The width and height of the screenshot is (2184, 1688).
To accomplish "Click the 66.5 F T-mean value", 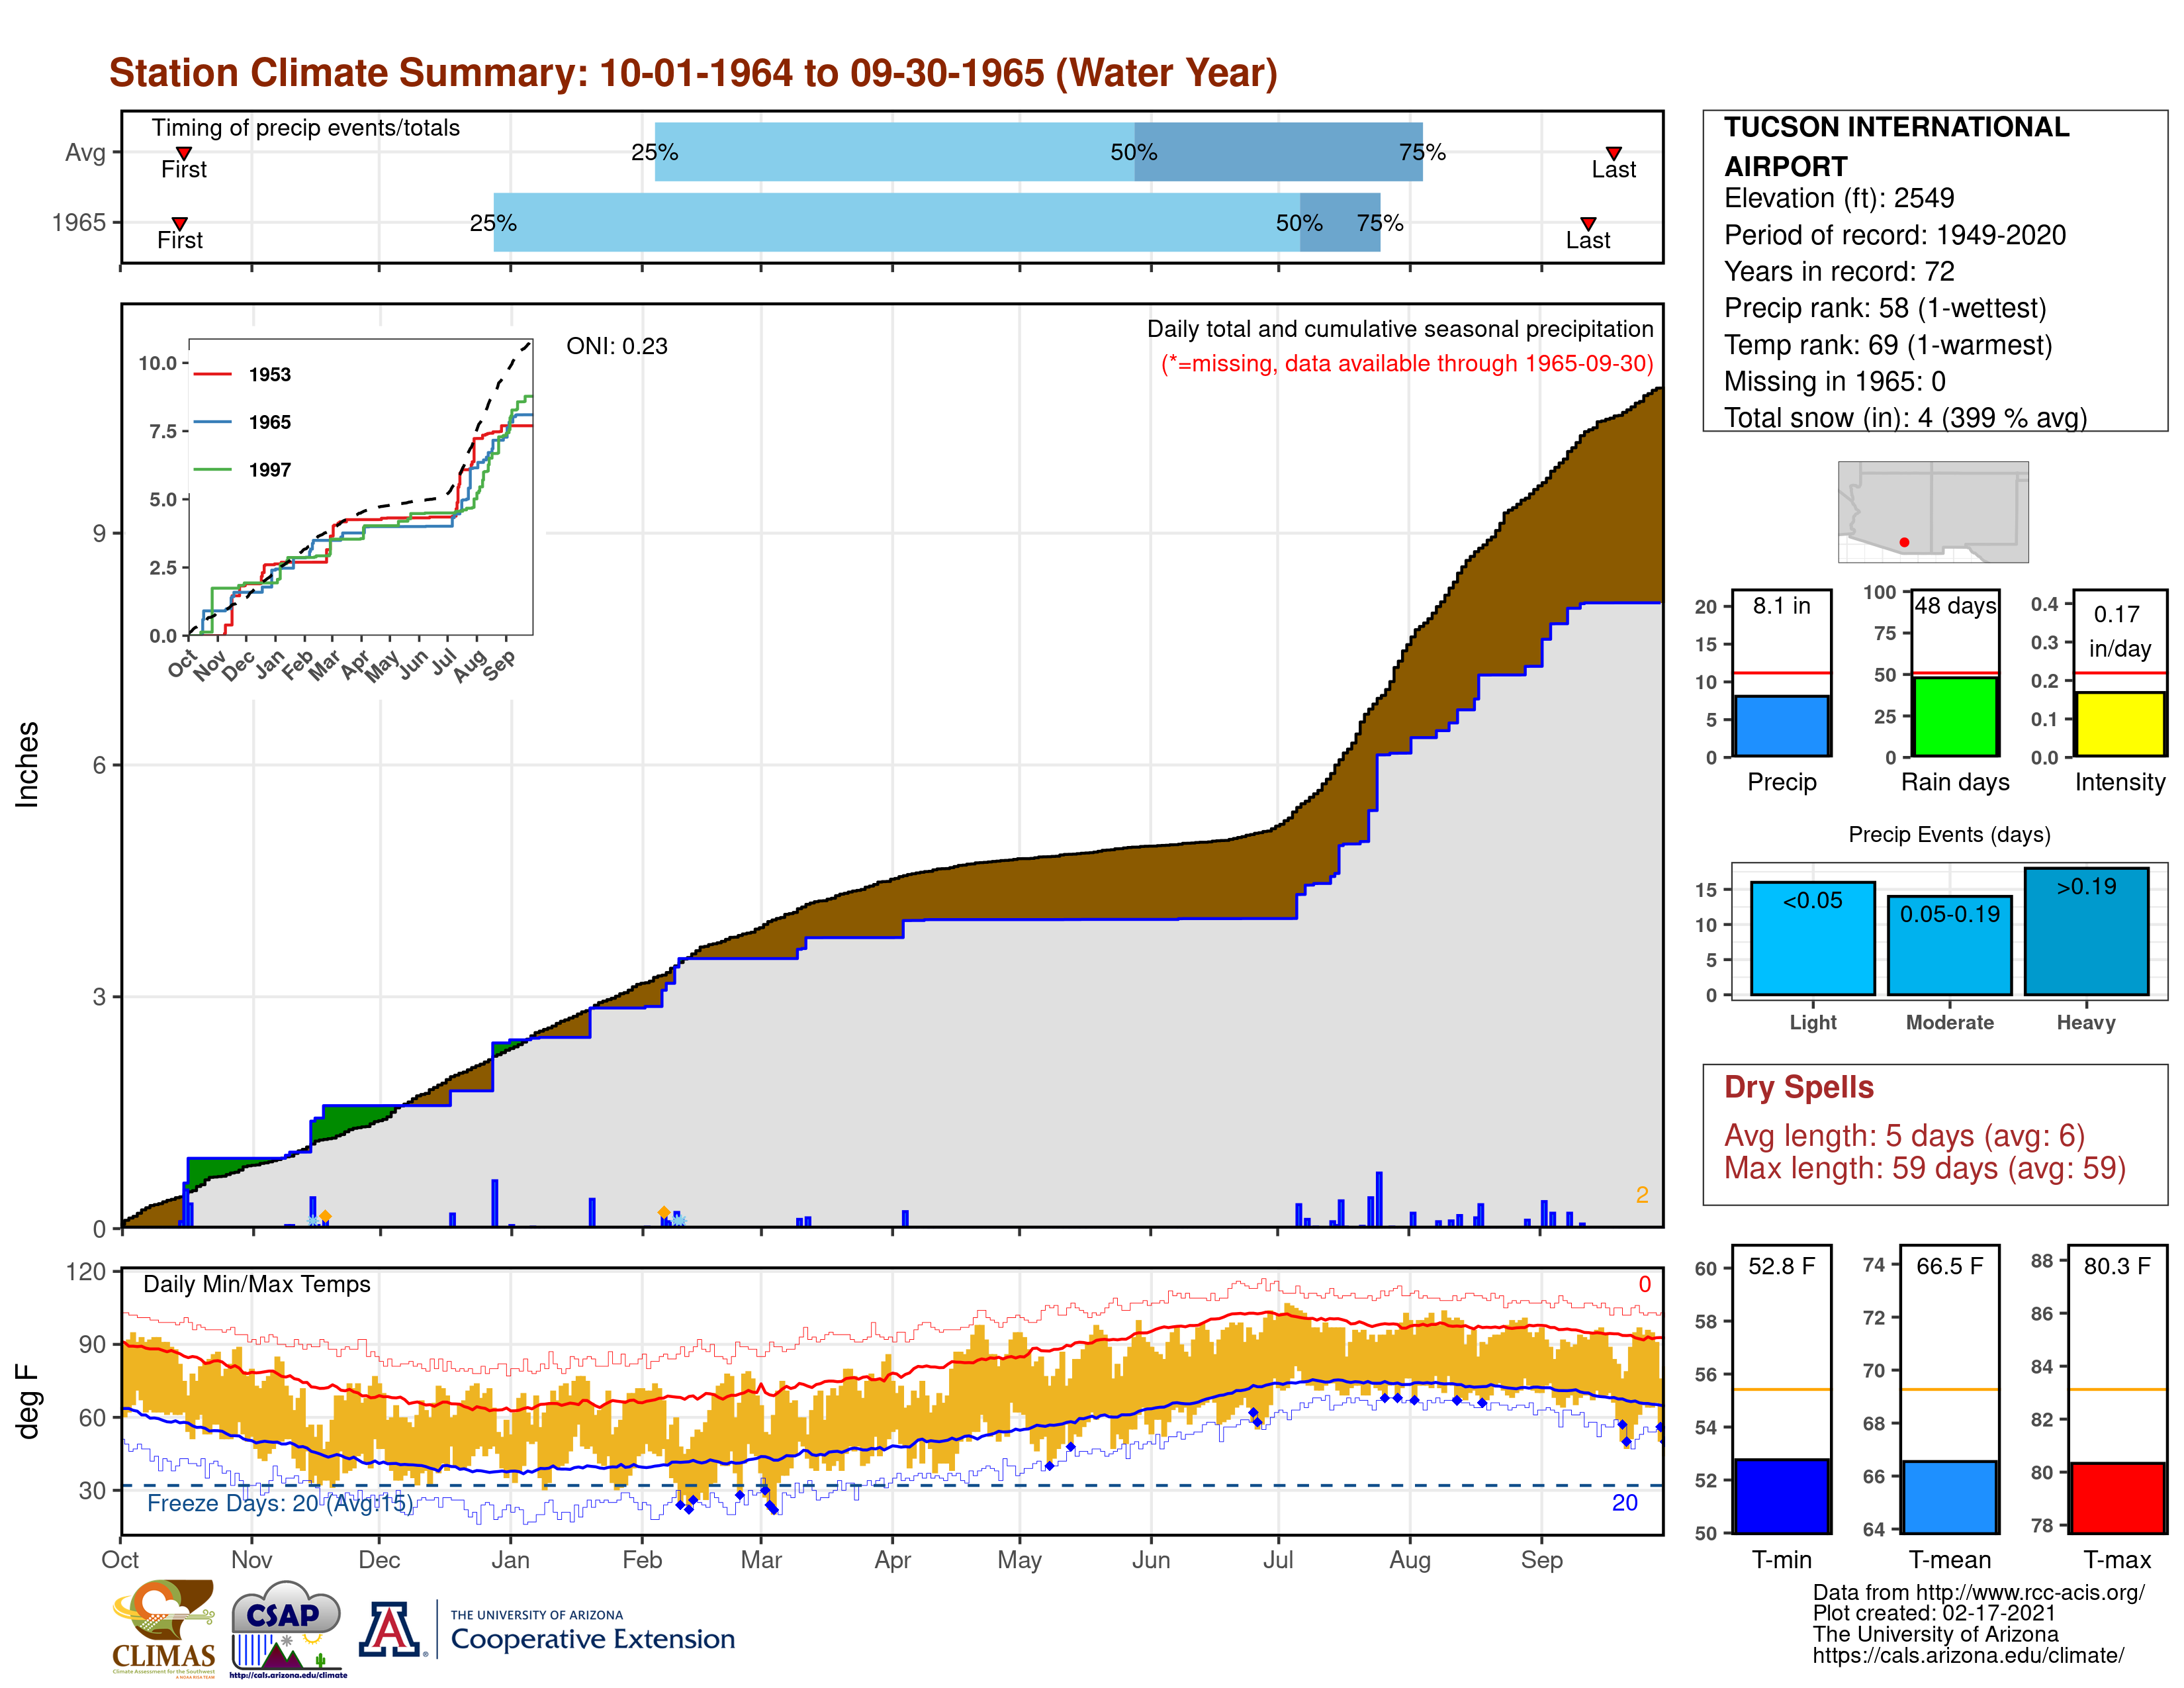I will (1950, 1266).
